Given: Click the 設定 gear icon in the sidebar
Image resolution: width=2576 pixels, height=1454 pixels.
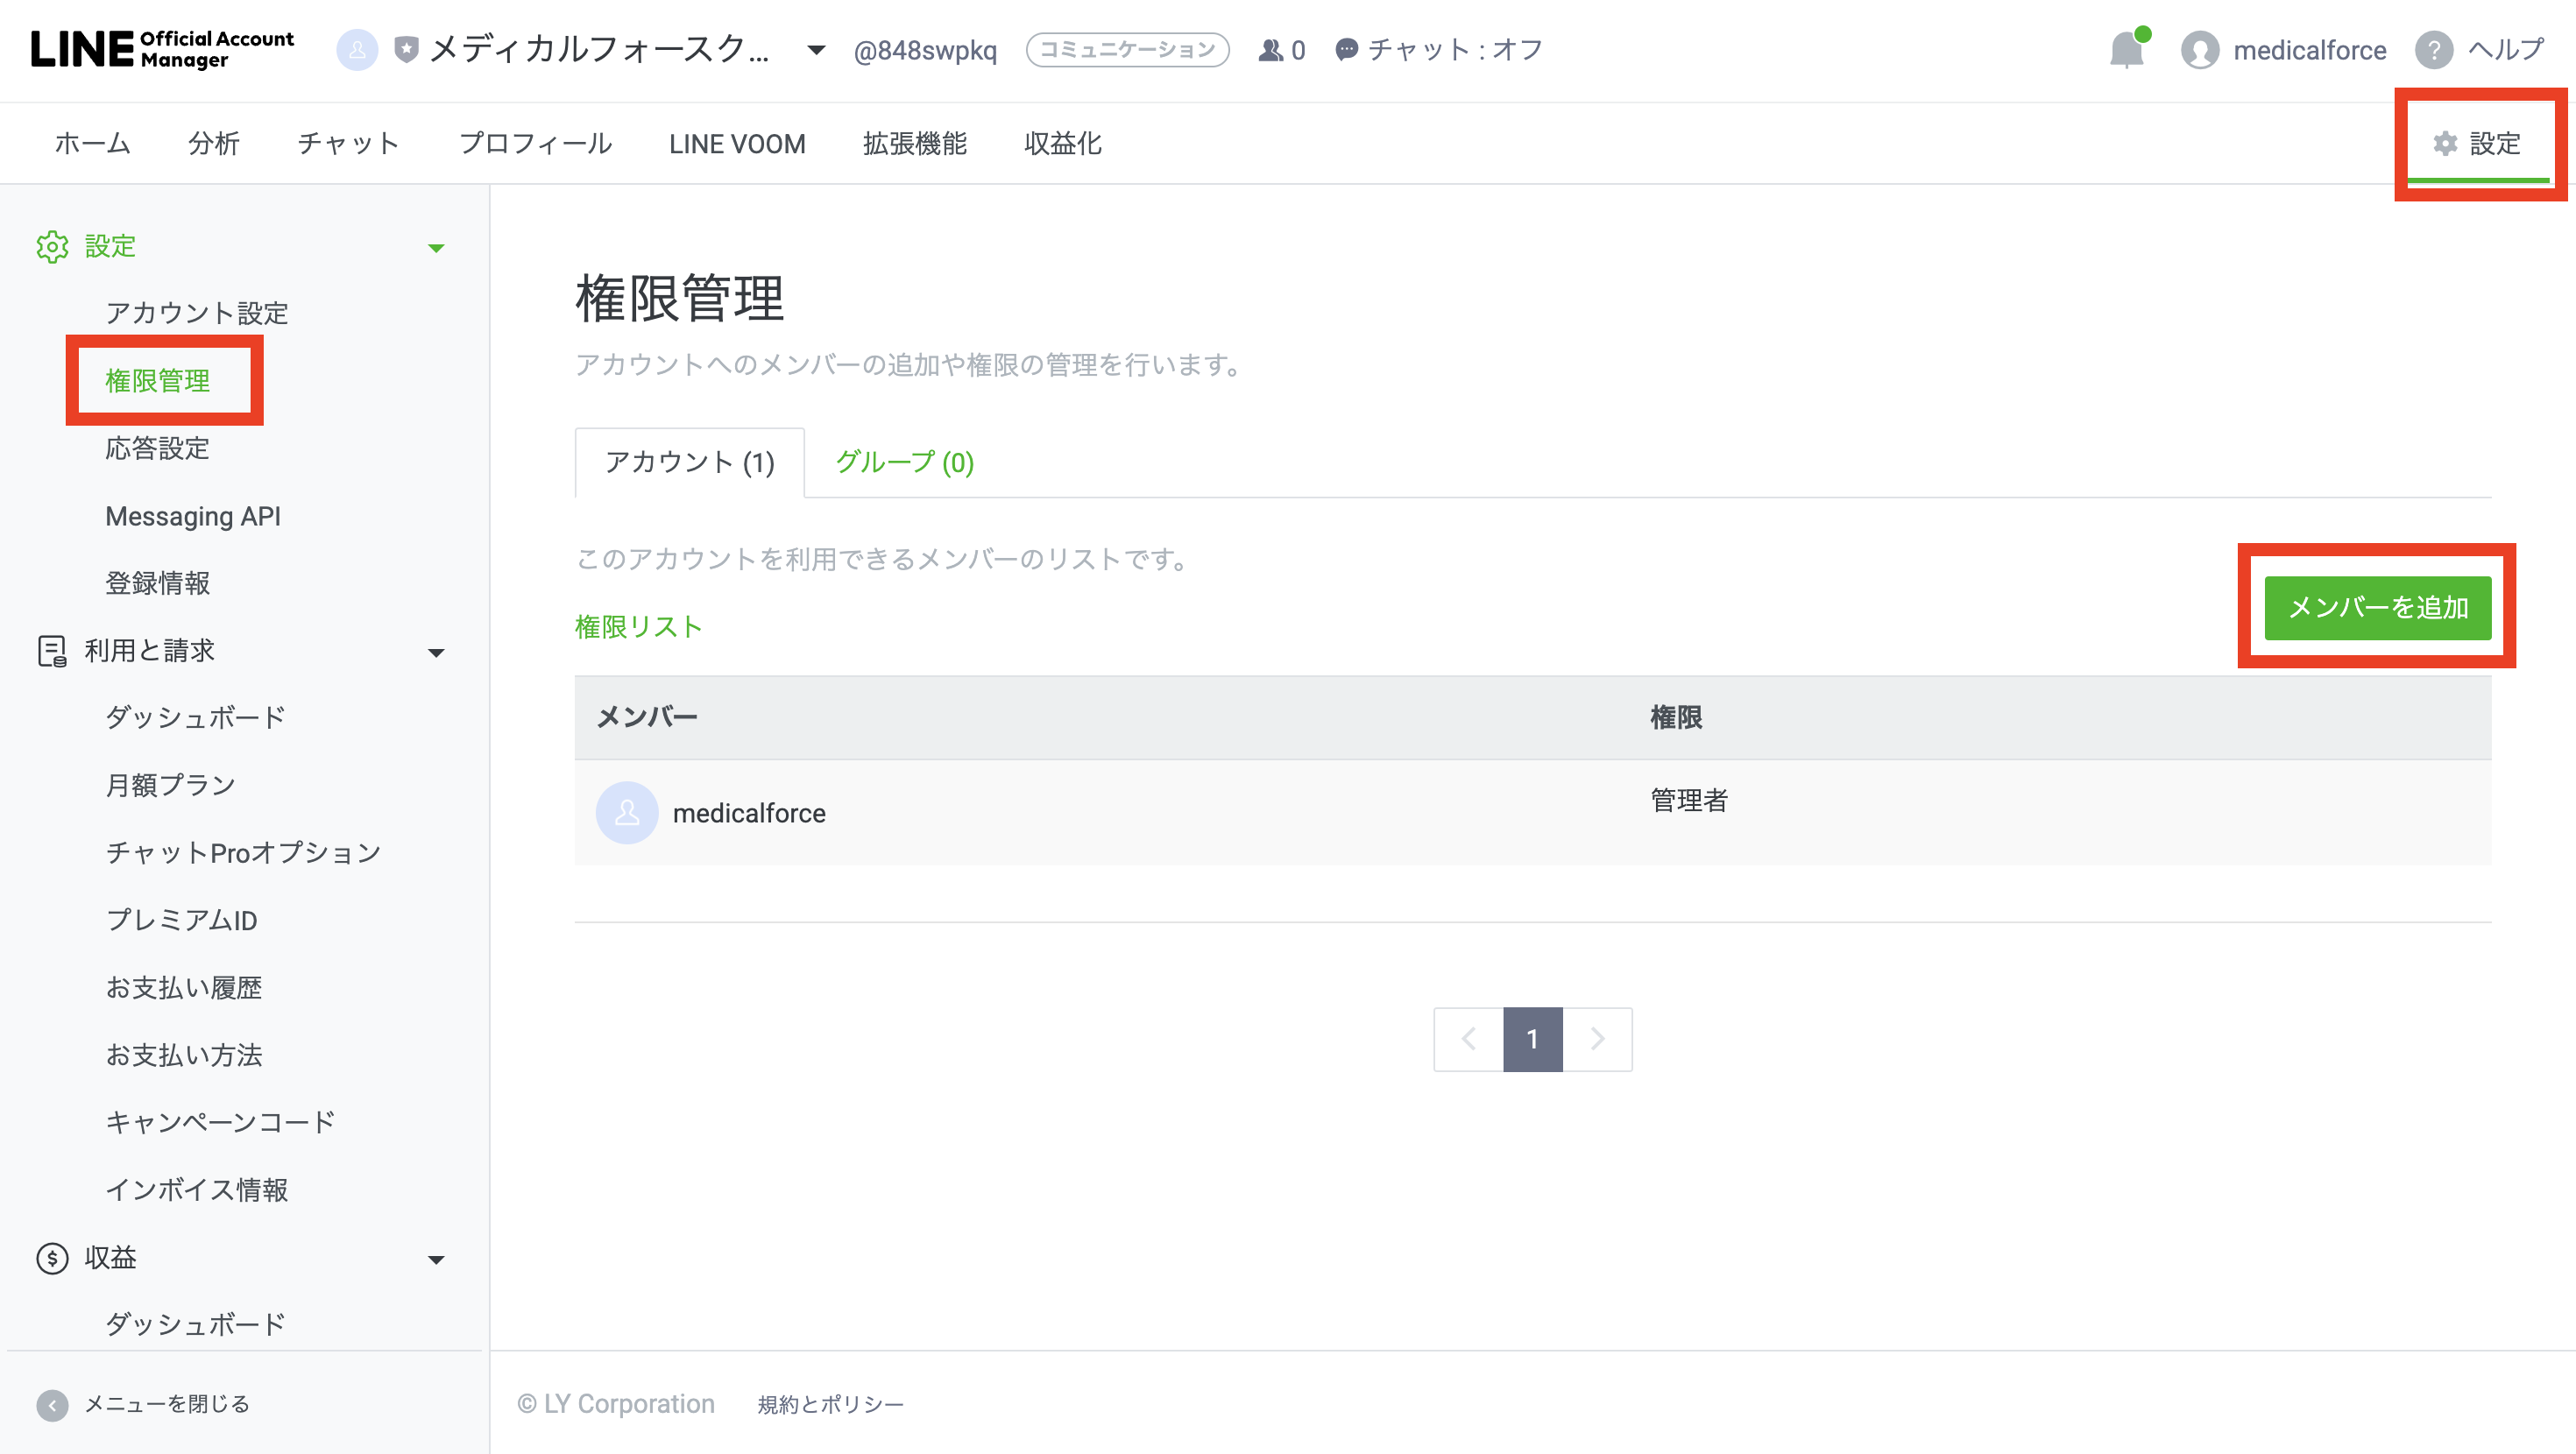Looking at the screenshot, I should tap(51, 247).
